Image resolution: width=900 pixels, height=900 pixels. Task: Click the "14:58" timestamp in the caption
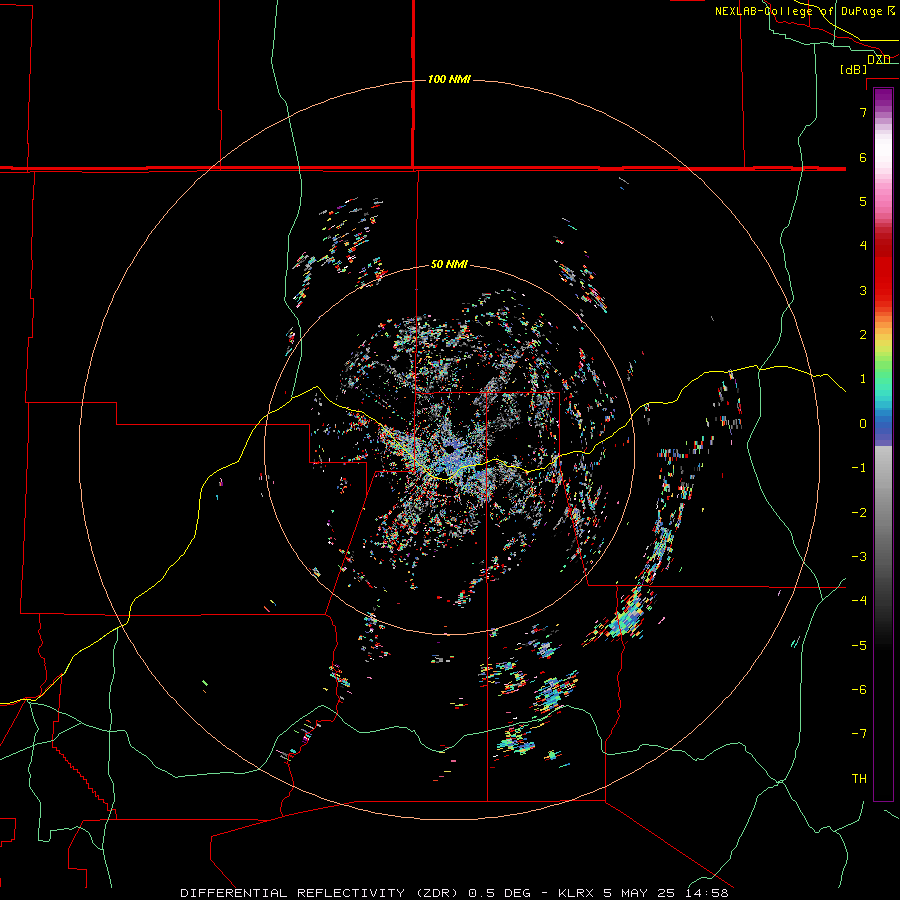point(707,893)
